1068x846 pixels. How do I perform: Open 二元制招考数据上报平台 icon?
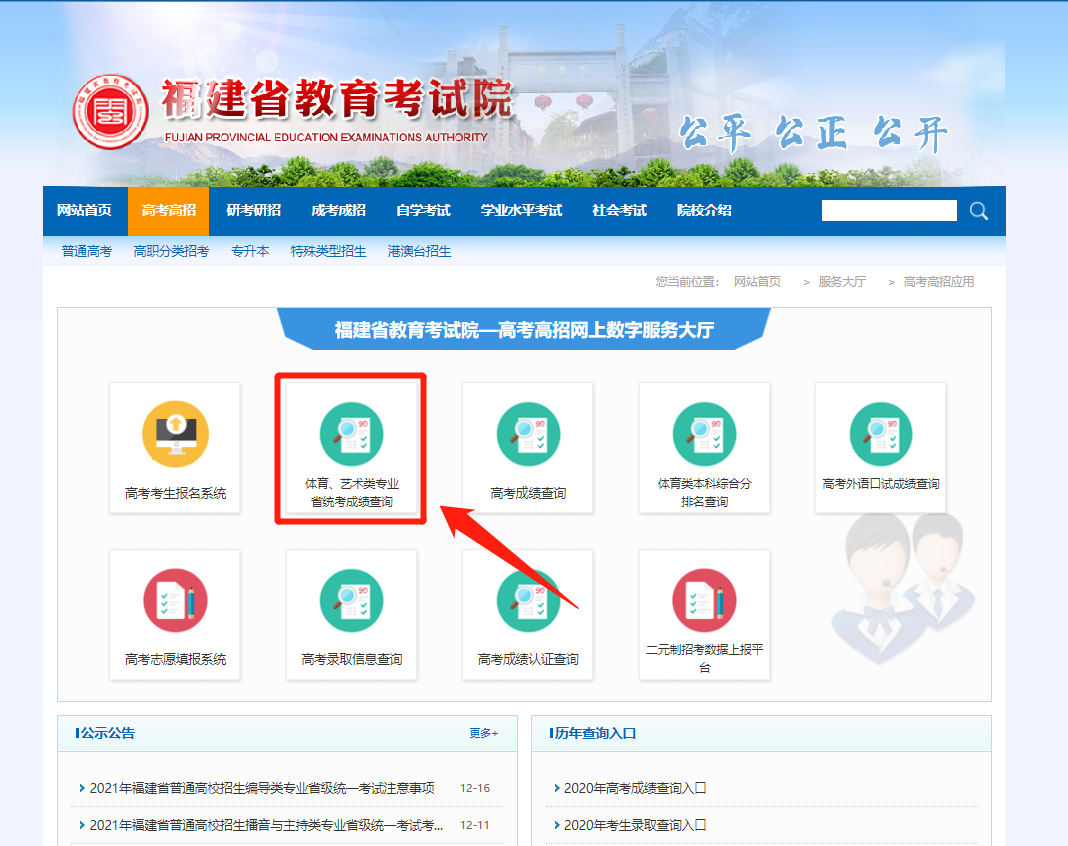704,600
